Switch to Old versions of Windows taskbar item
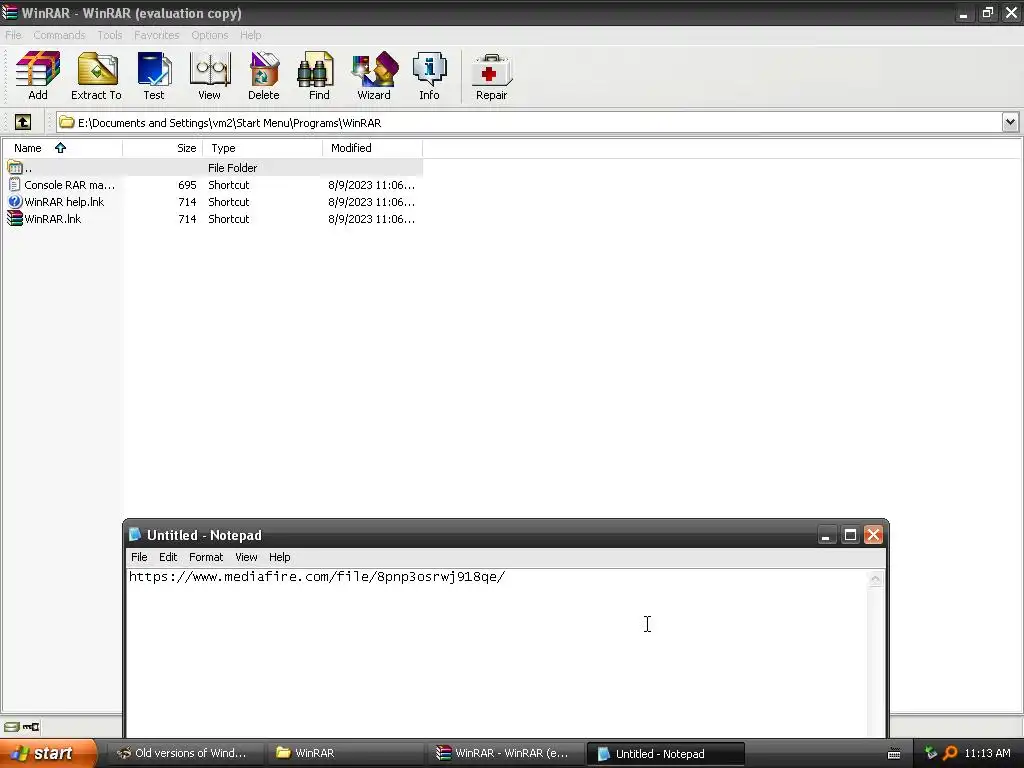This screenshot has height=768, width=1024. pos(185,754)
